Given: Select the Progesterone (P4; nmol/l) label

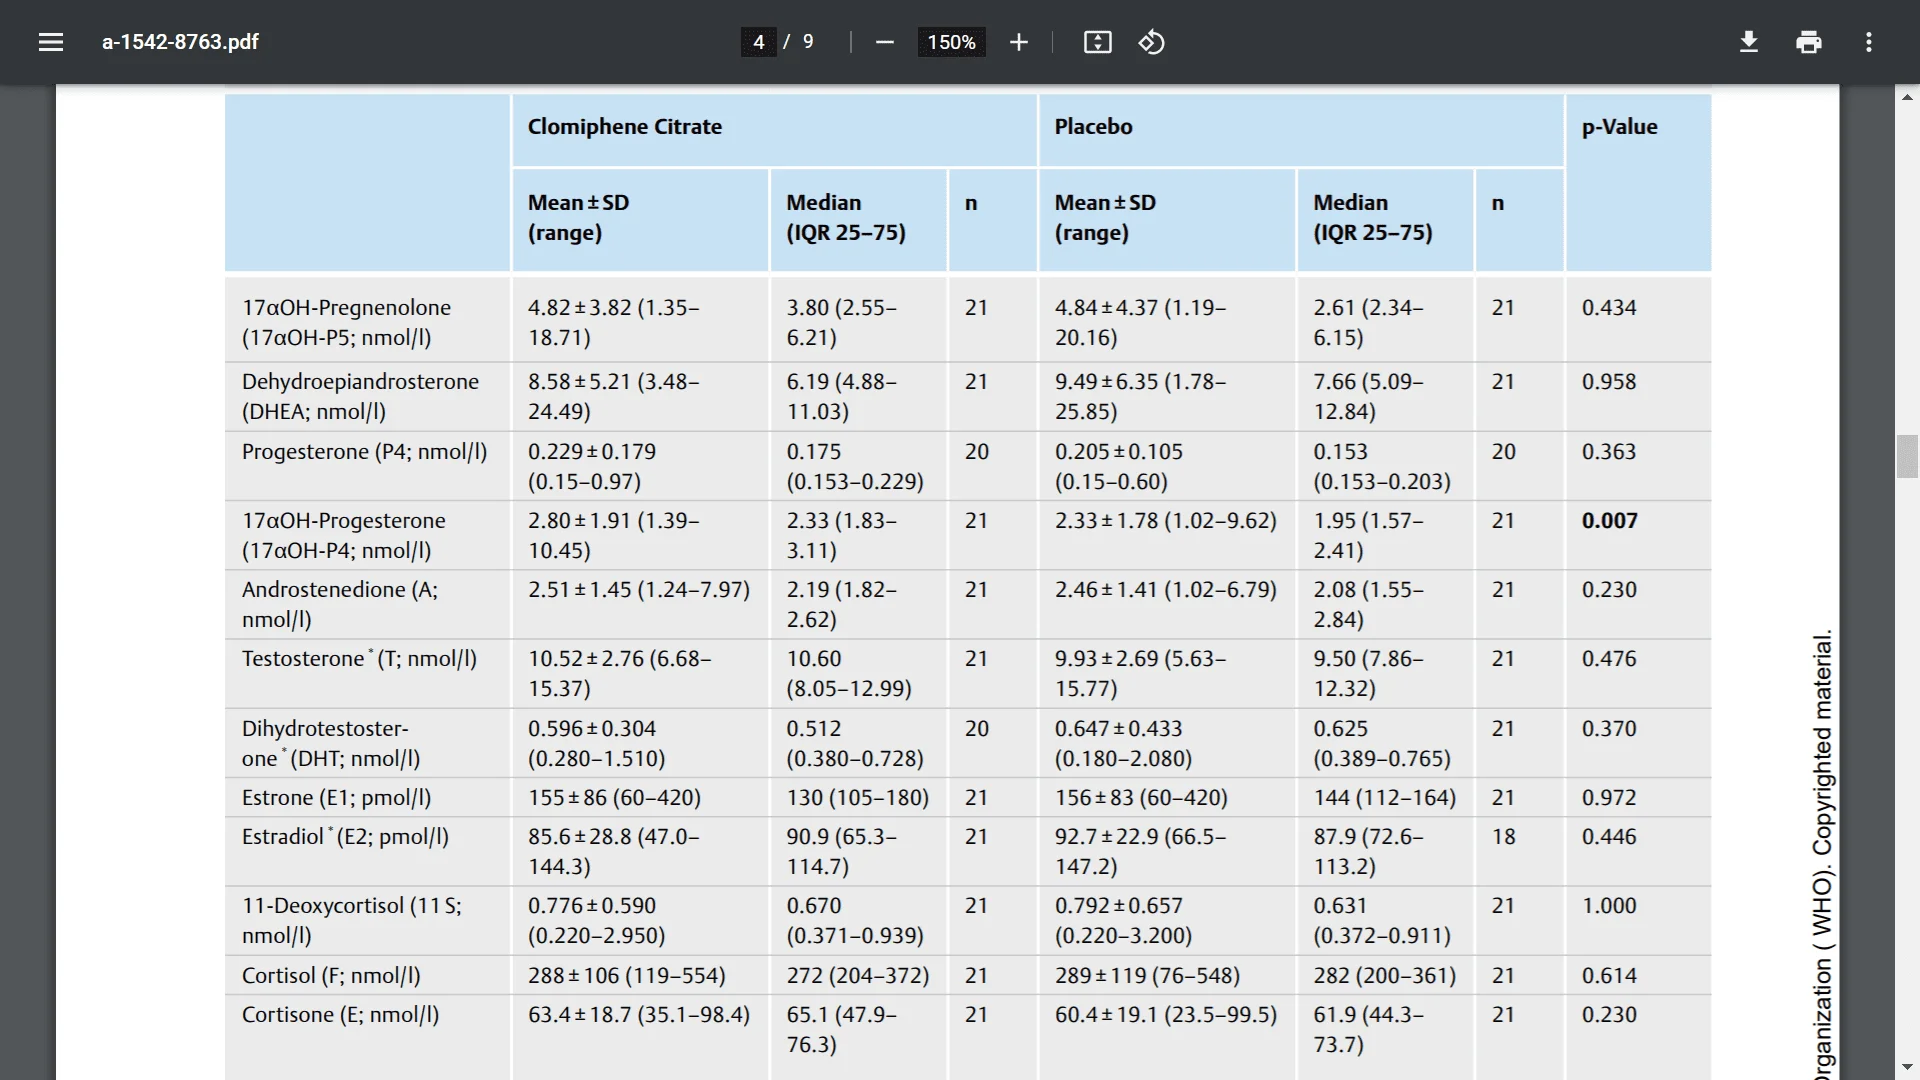Looking at the screenshot, I should 364,452.
